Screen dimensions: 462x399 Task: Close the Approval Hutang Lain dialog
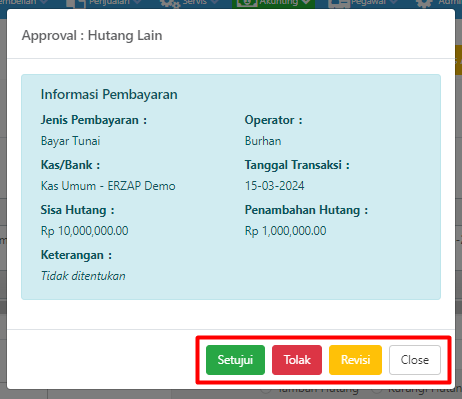(415, 360)
